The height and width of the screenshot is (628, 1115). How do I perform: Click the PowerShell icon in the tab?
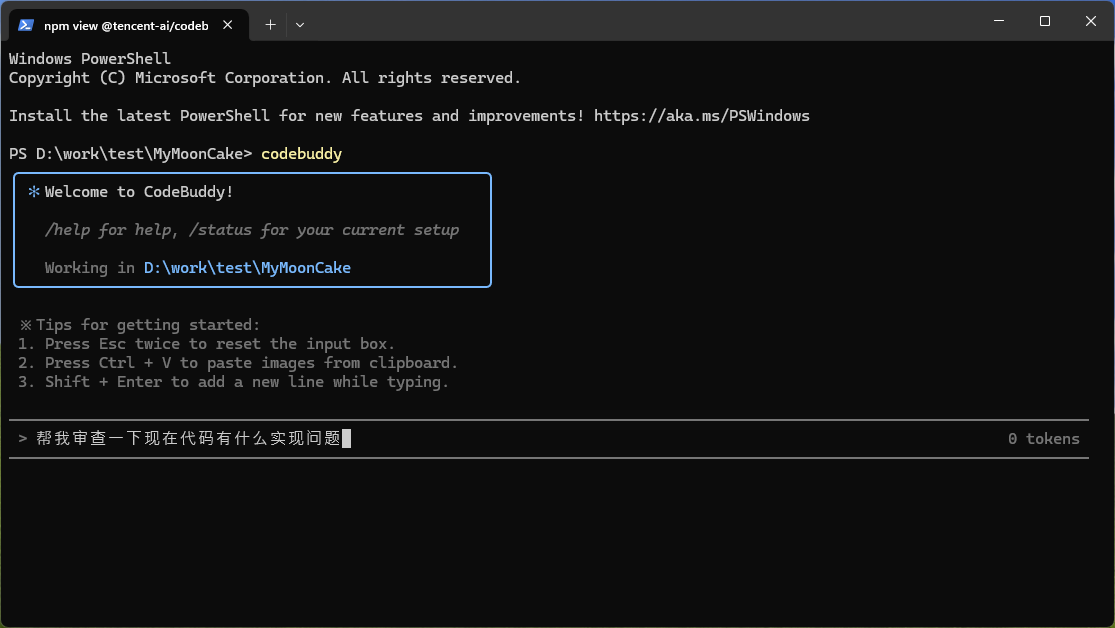pyautogui.click(x=26, y=25)
